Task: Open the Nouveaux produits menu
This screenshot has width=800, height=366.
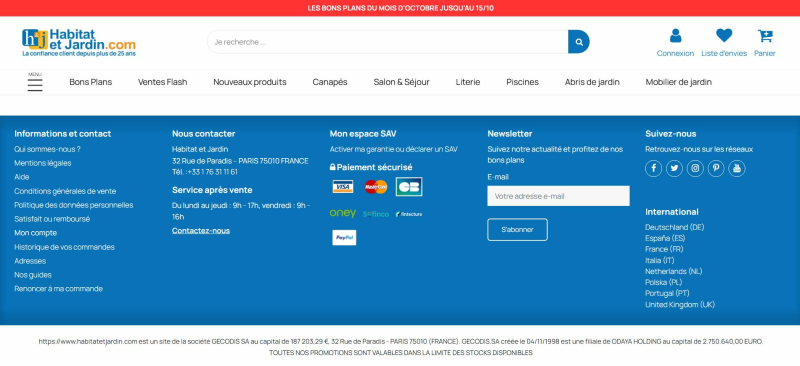Action: (x=250, y=82)
